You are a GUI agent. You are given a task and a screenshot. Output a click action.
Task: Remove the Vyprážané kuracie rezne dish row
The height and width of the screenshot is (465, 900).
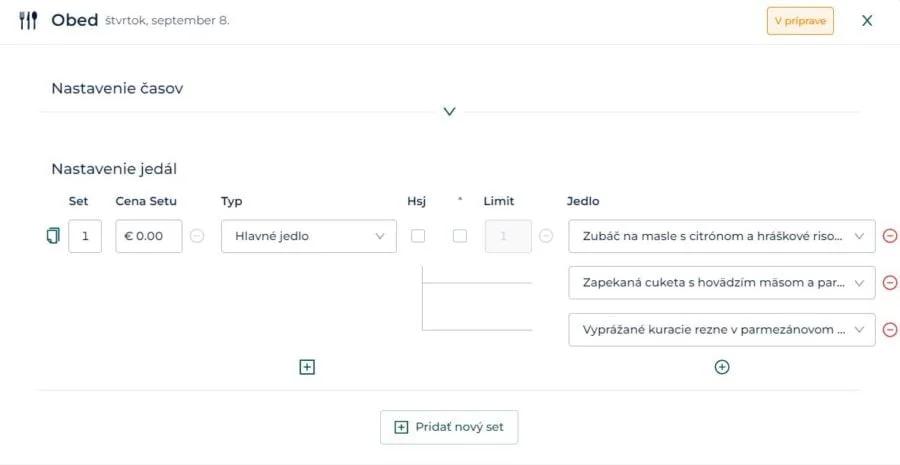(889, 330)
